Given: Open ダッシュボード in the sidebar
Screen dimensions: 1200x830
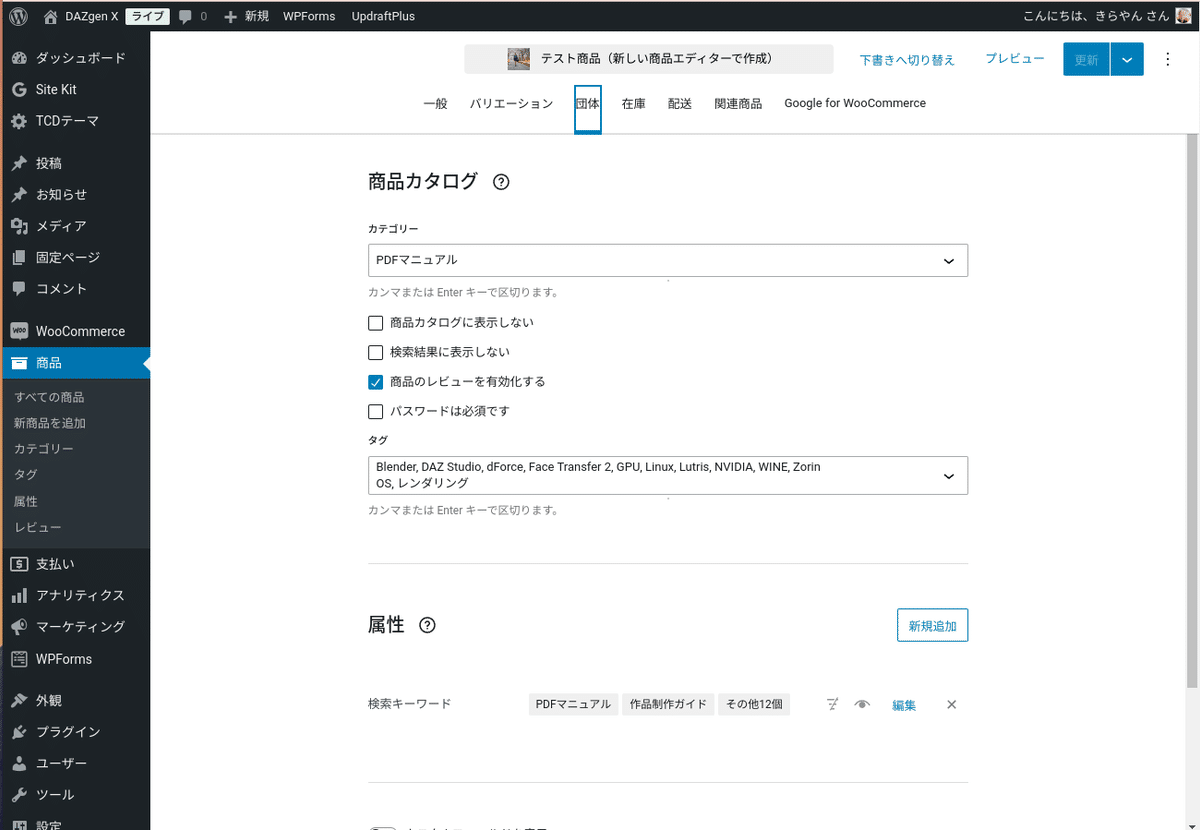Looking at the screenshot, I should [x=75, y=58].
